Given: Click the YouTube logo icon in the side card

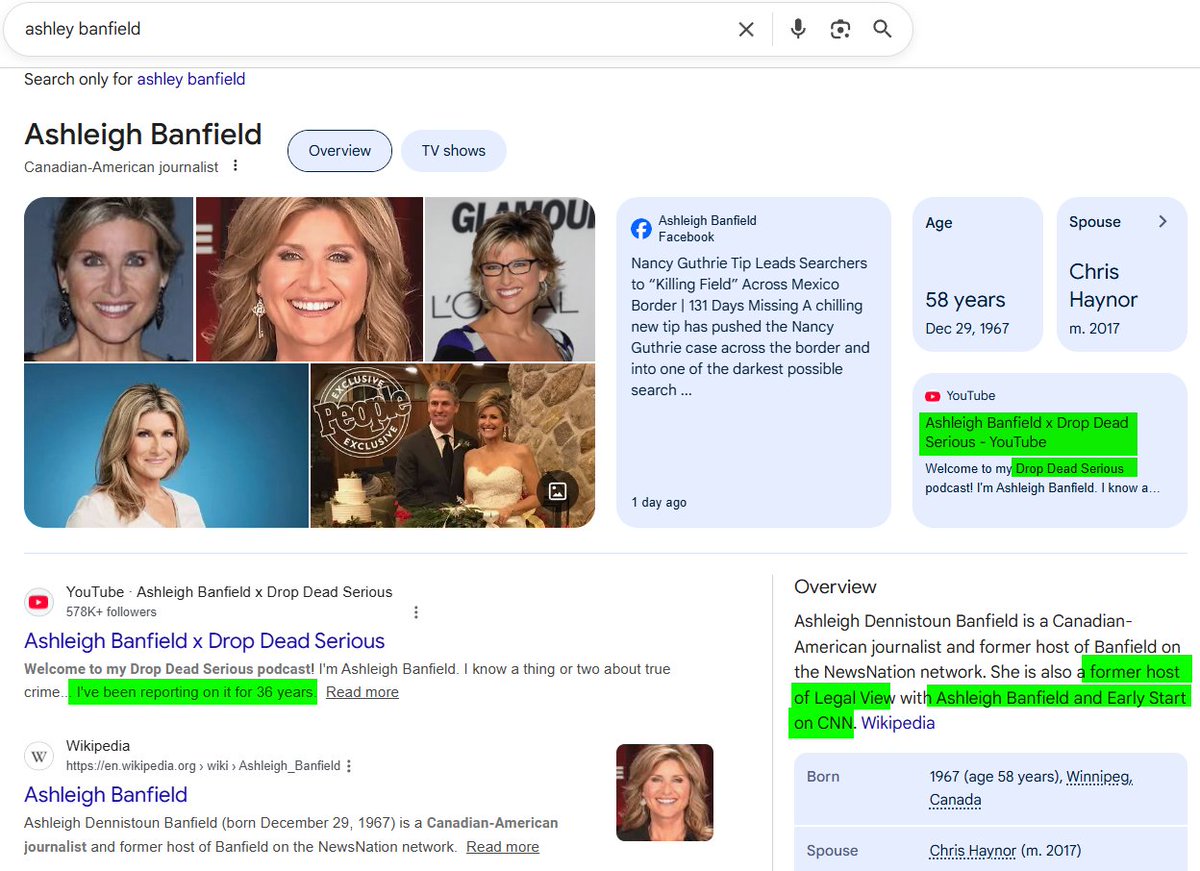Looking at the screenshot, I should 933,396.
